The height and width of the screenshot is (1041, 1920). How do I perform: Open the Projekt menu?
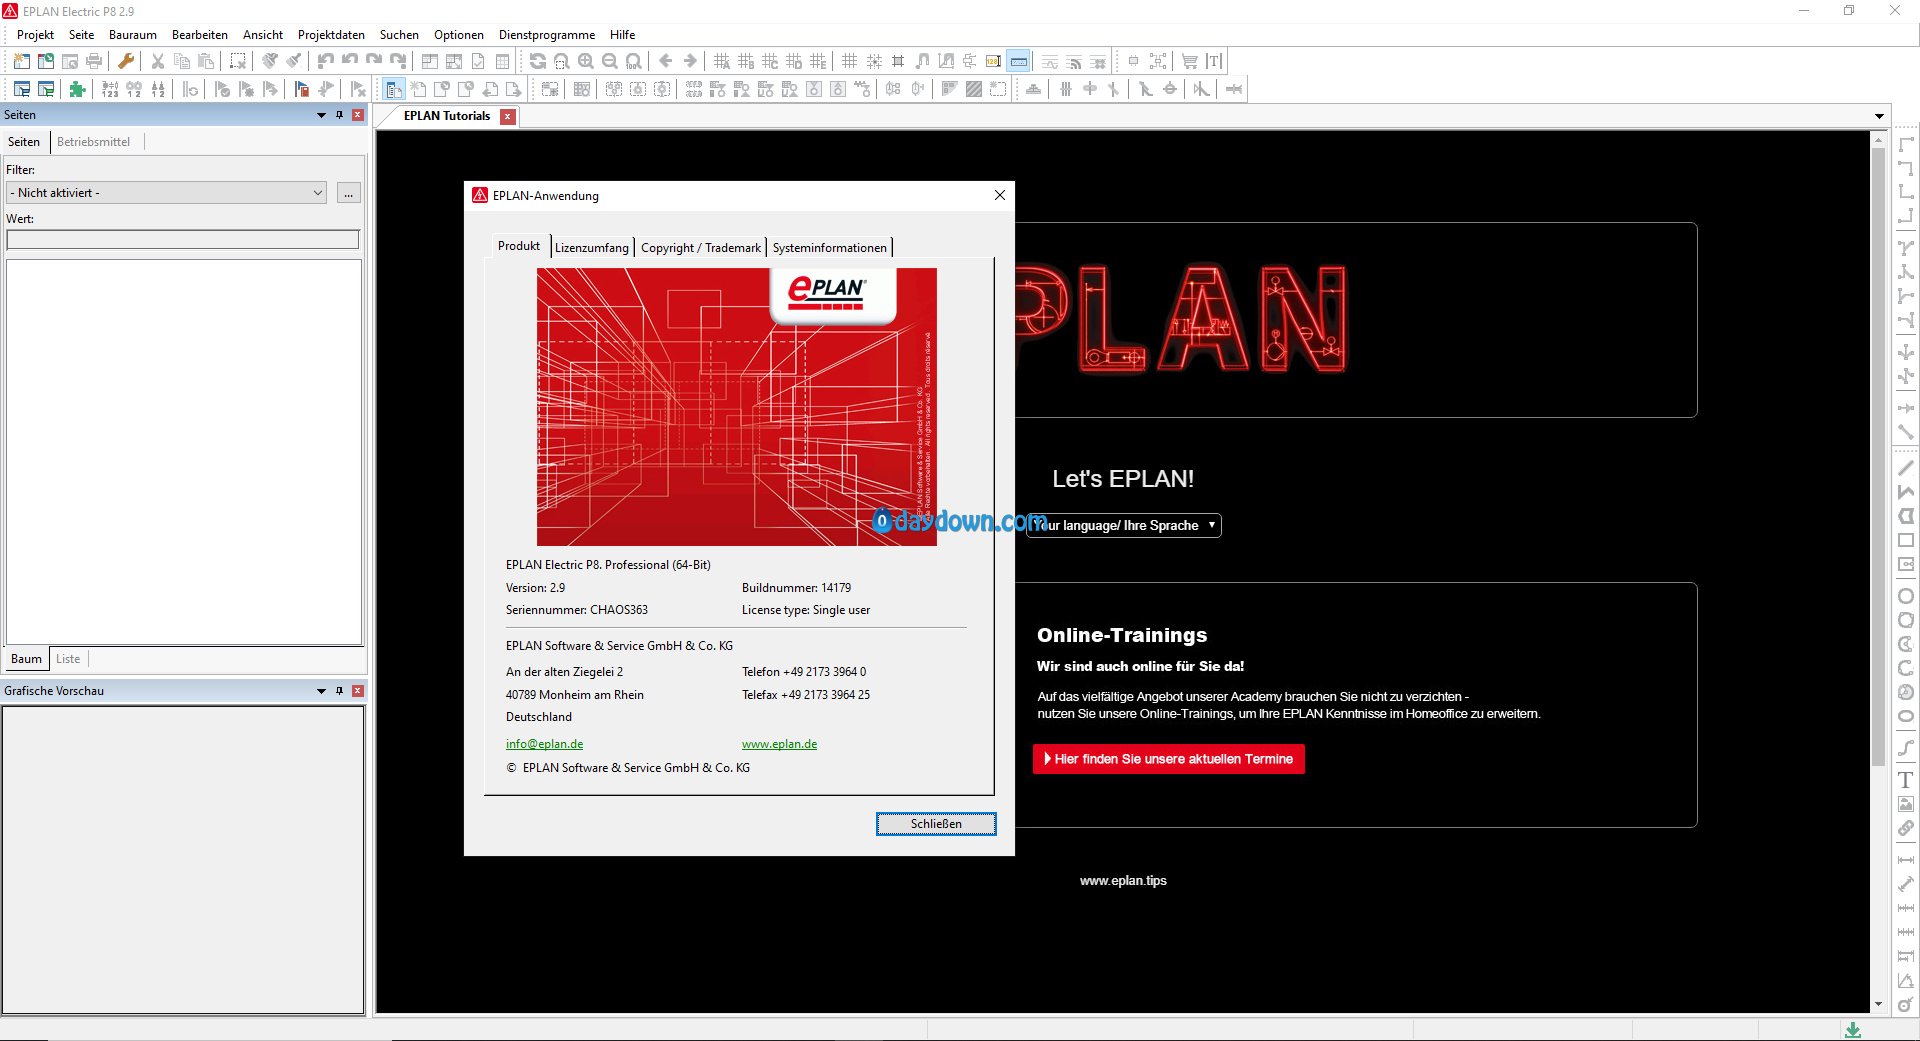click(35, 35)
